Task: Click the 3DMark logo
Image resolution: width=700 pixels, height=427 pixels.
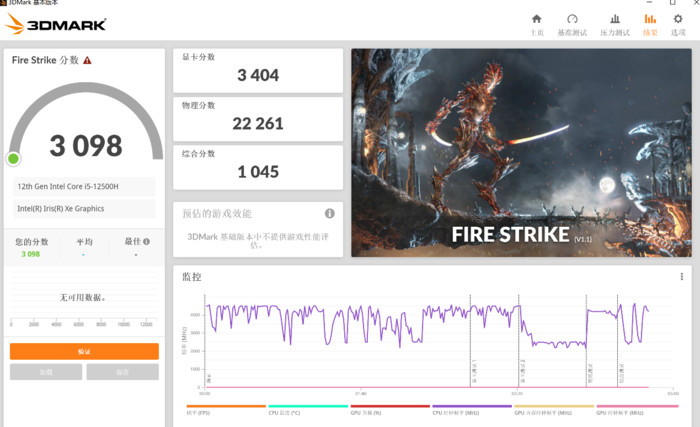Action: pyautogui.click(x=56, y=24)
